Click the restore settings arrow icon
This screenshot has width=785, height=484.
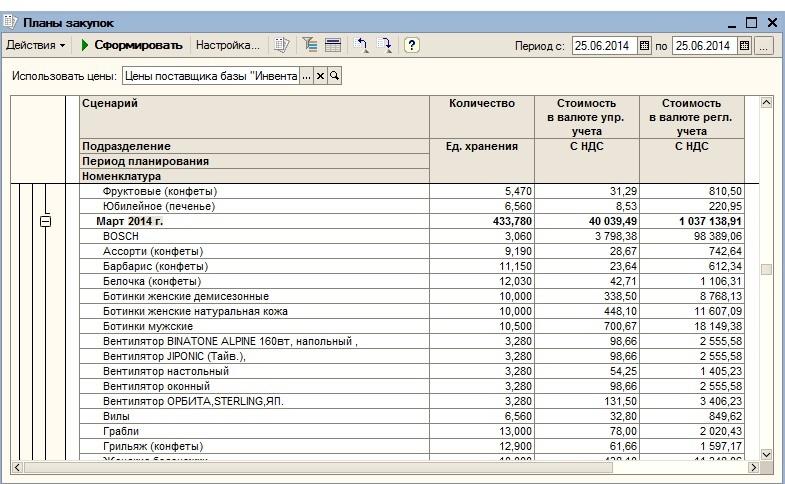(x=361, y=45)
